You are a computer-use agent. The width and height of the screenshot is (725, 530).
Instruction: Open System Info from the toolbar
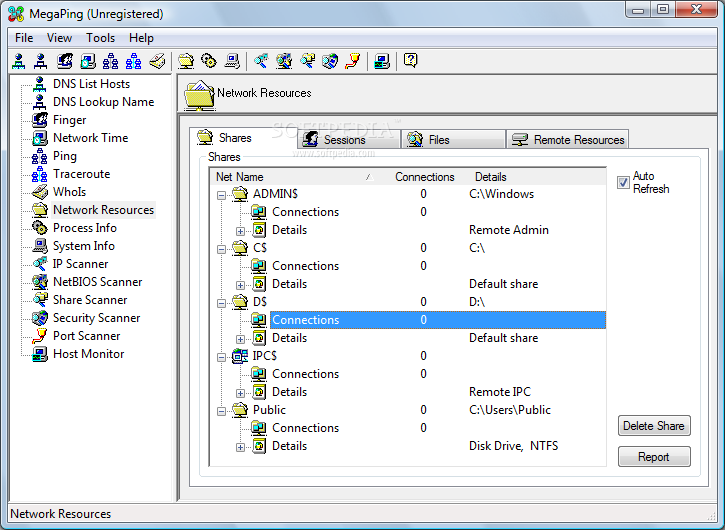(232, 61)
